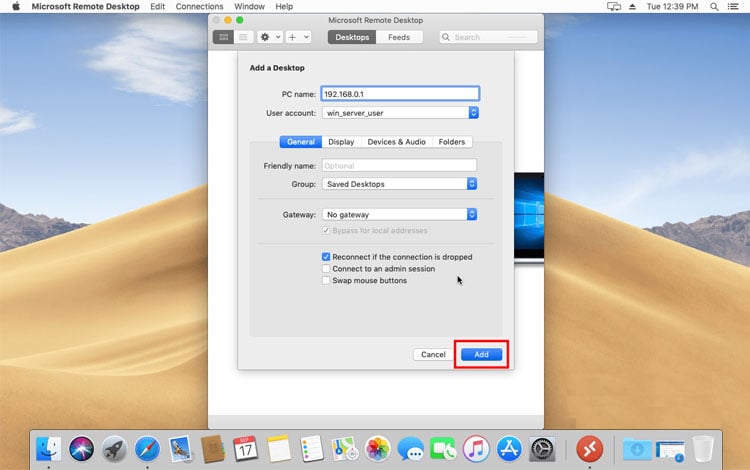The image size is (750, 470).
Task: Open iTunes from the Dock
Action: (x=476, y=449)
